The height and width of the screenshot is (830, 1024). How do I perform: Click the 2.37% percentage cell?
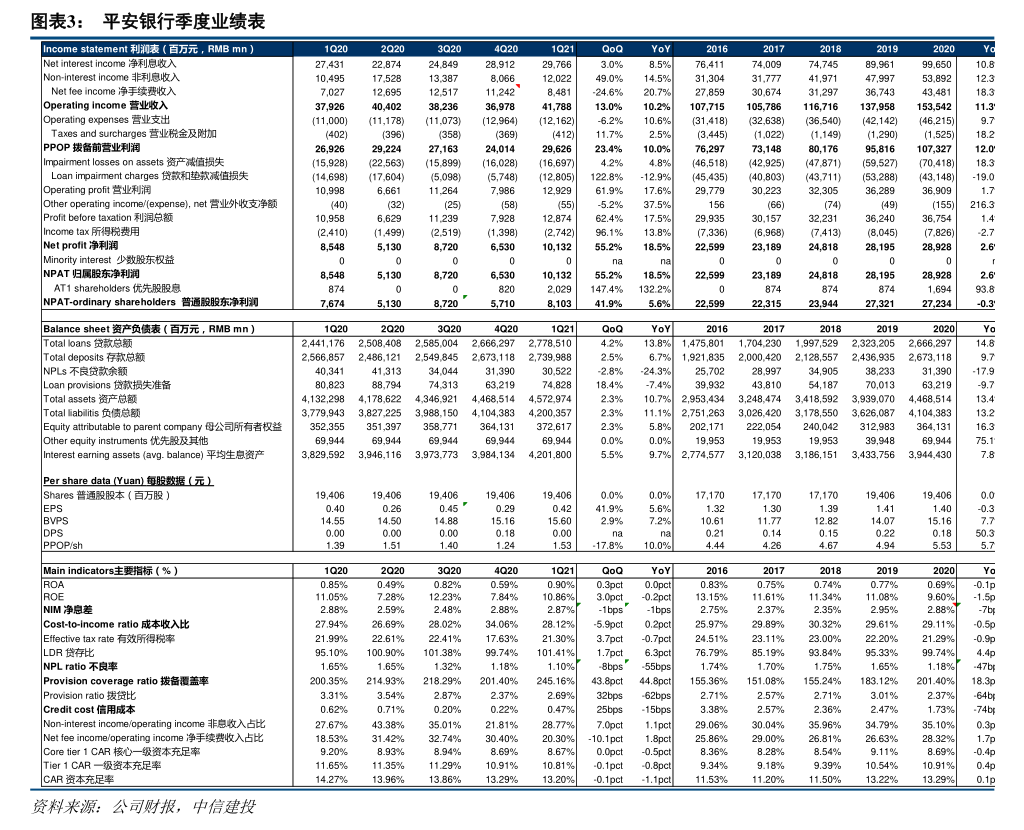(770, 610)
